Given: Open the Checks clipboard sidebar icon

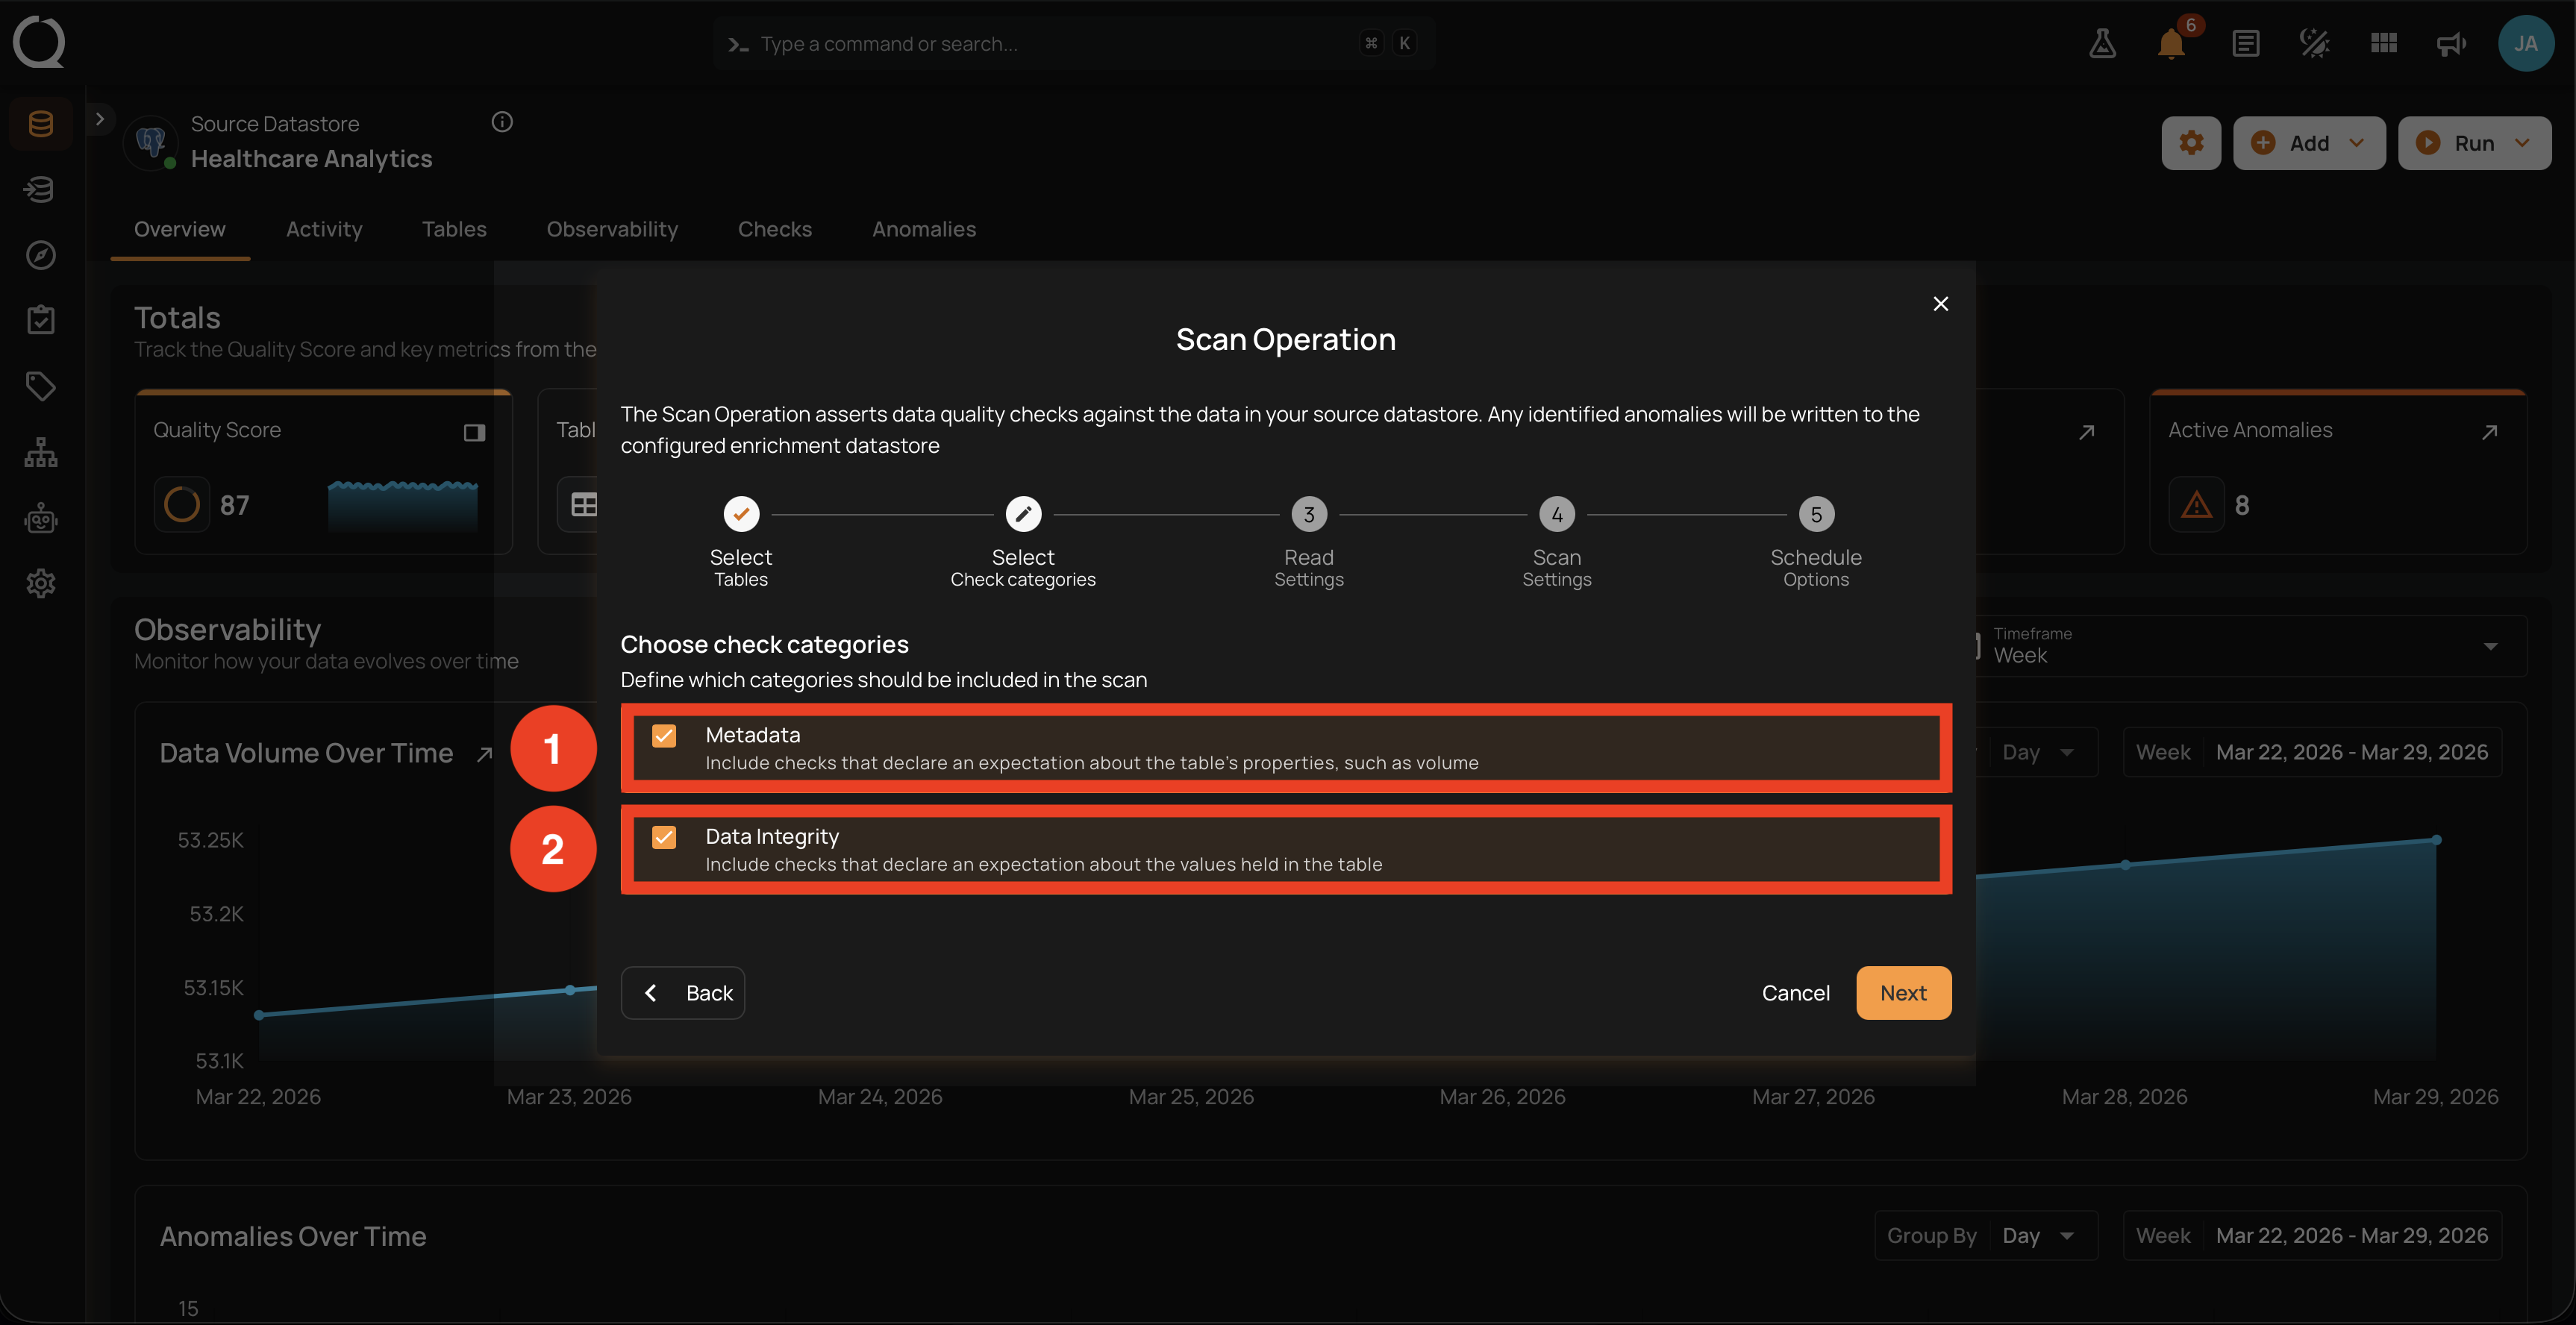Looking at the screenshot, I should click(41, 320).
